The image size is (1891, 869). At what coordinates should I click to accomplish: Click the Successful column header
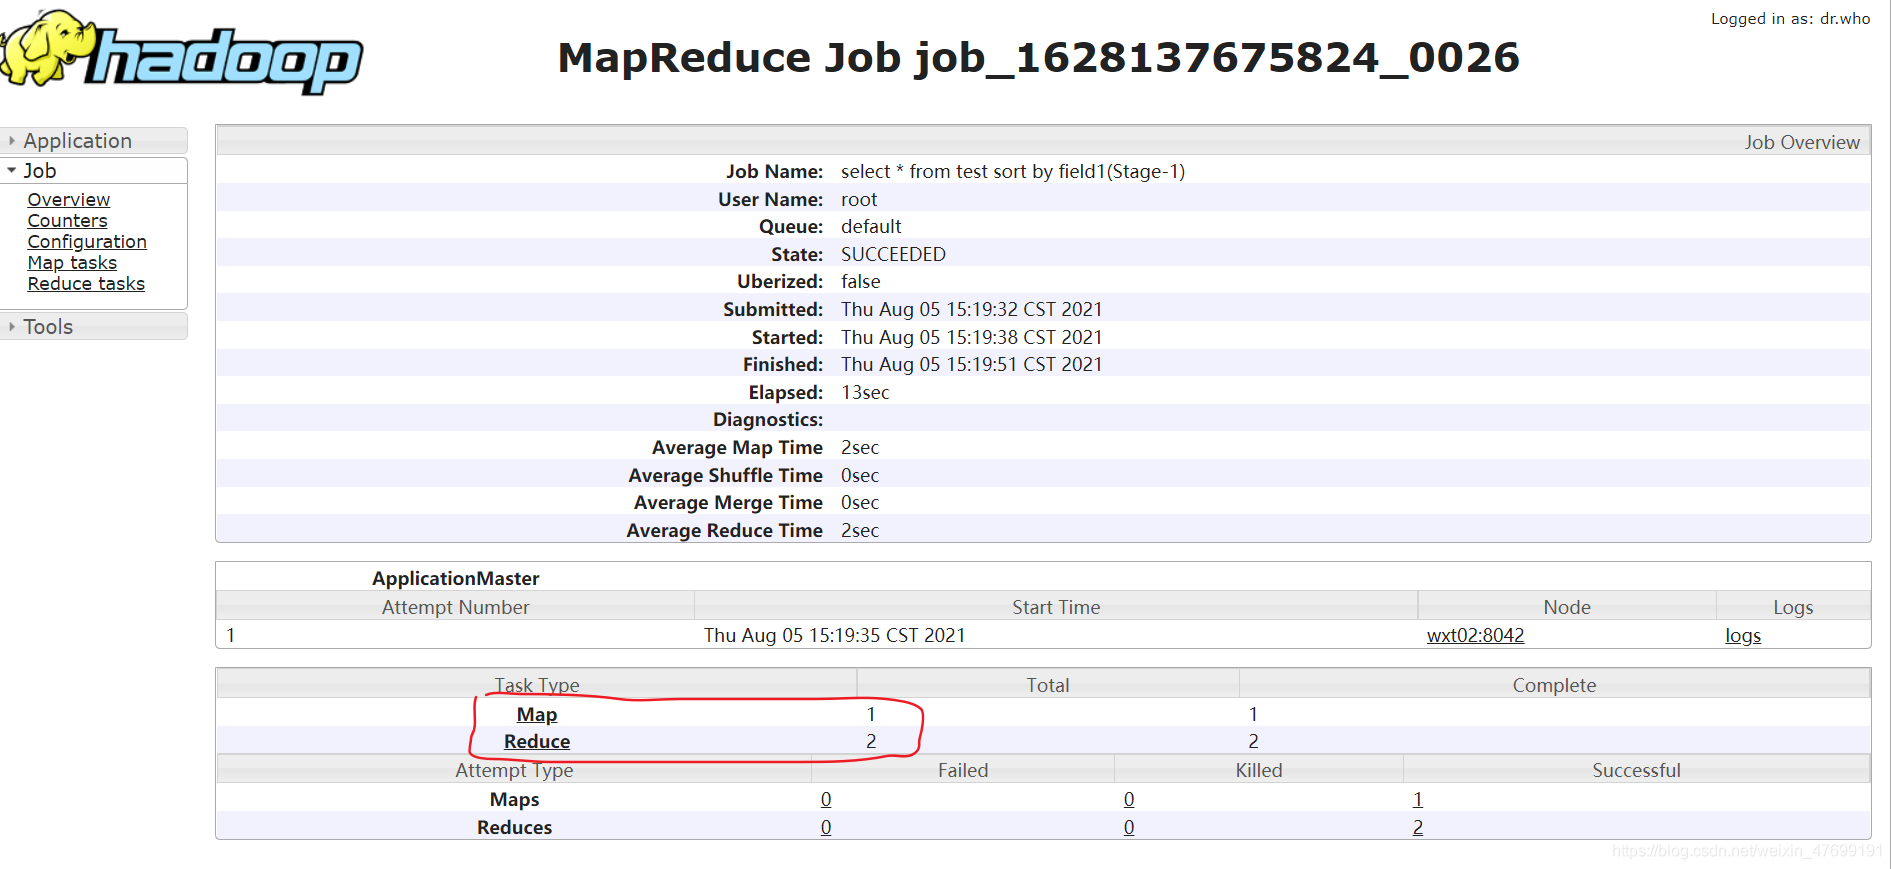[1636, 770]
